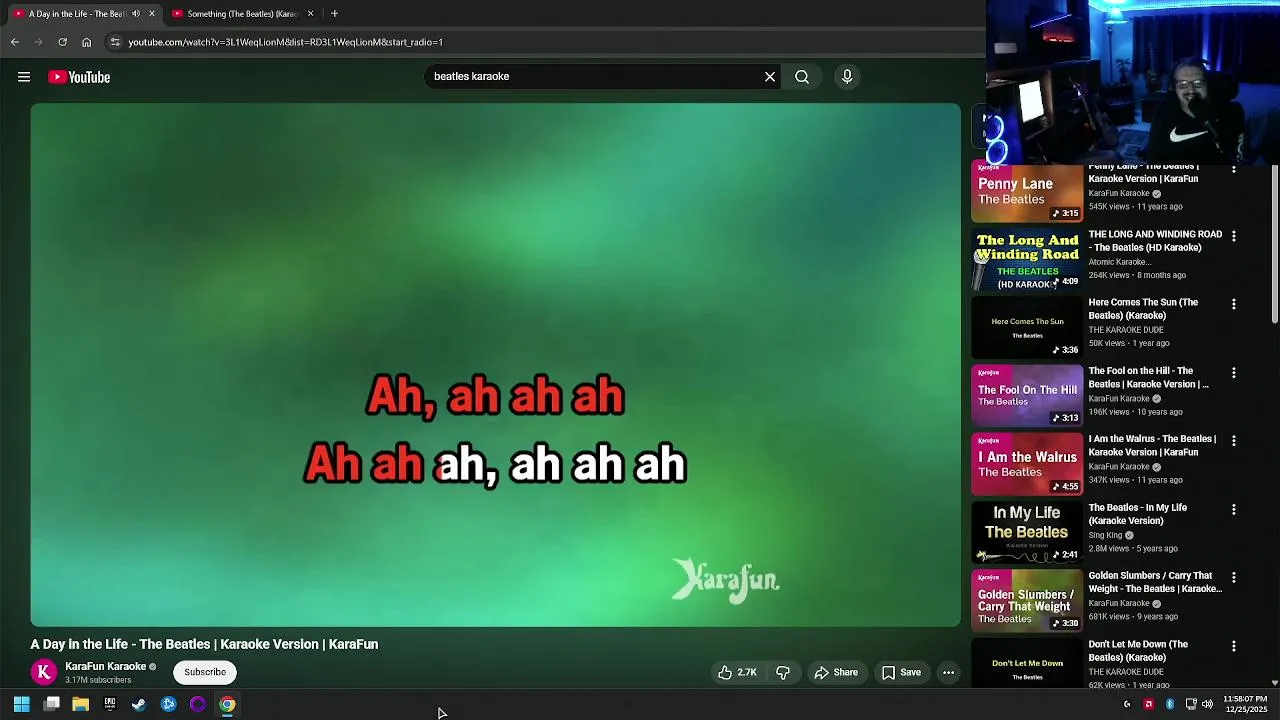This screenshot has height=720, width=1280.
Task: Open the more actions ellipsis under video
Action: (948, 673)
